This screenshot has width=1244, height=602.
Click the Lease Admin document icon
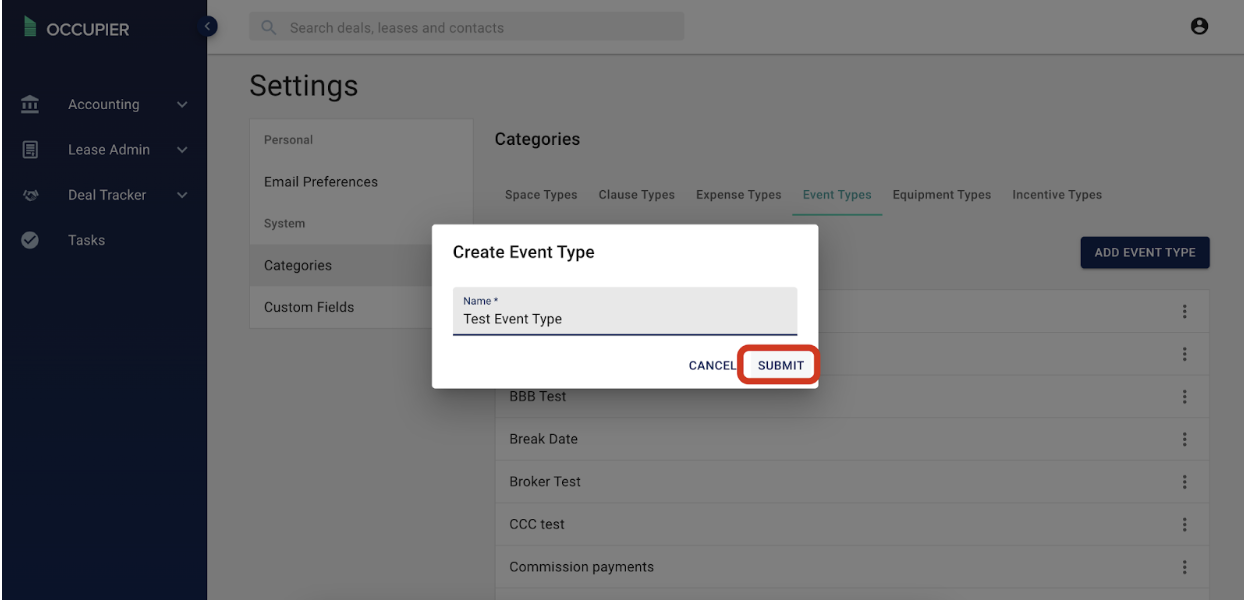[30, 150]
